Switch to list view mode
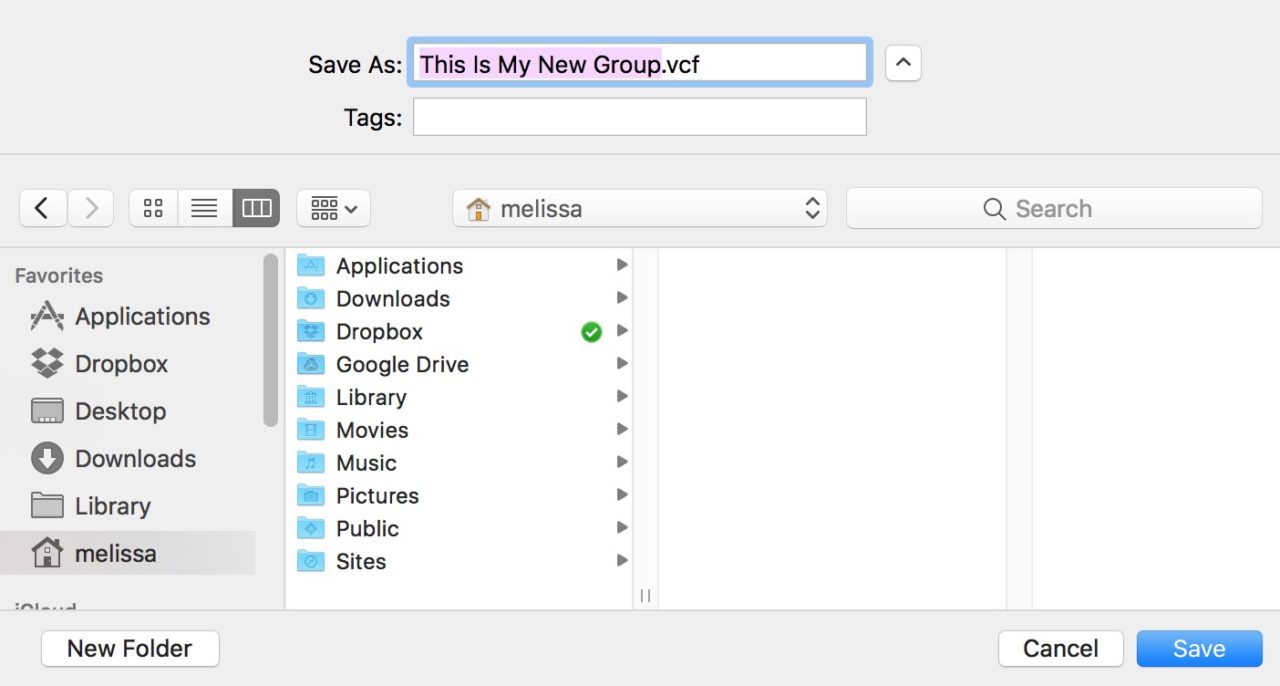The height and width of the screenshot is (686, 1280). tap(204, 208)
